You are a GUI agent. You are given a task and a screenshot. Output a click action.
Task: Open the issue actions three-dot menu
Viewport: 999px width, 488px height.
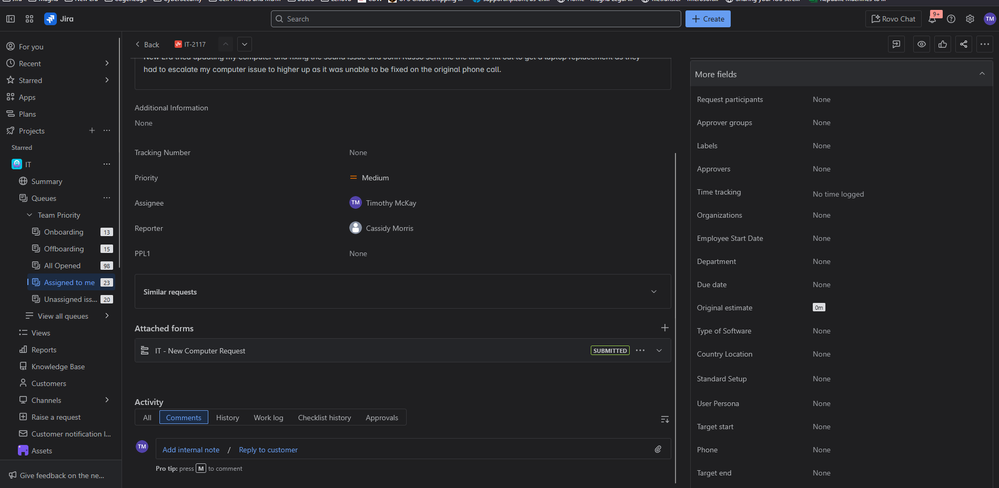click(985, 44)
